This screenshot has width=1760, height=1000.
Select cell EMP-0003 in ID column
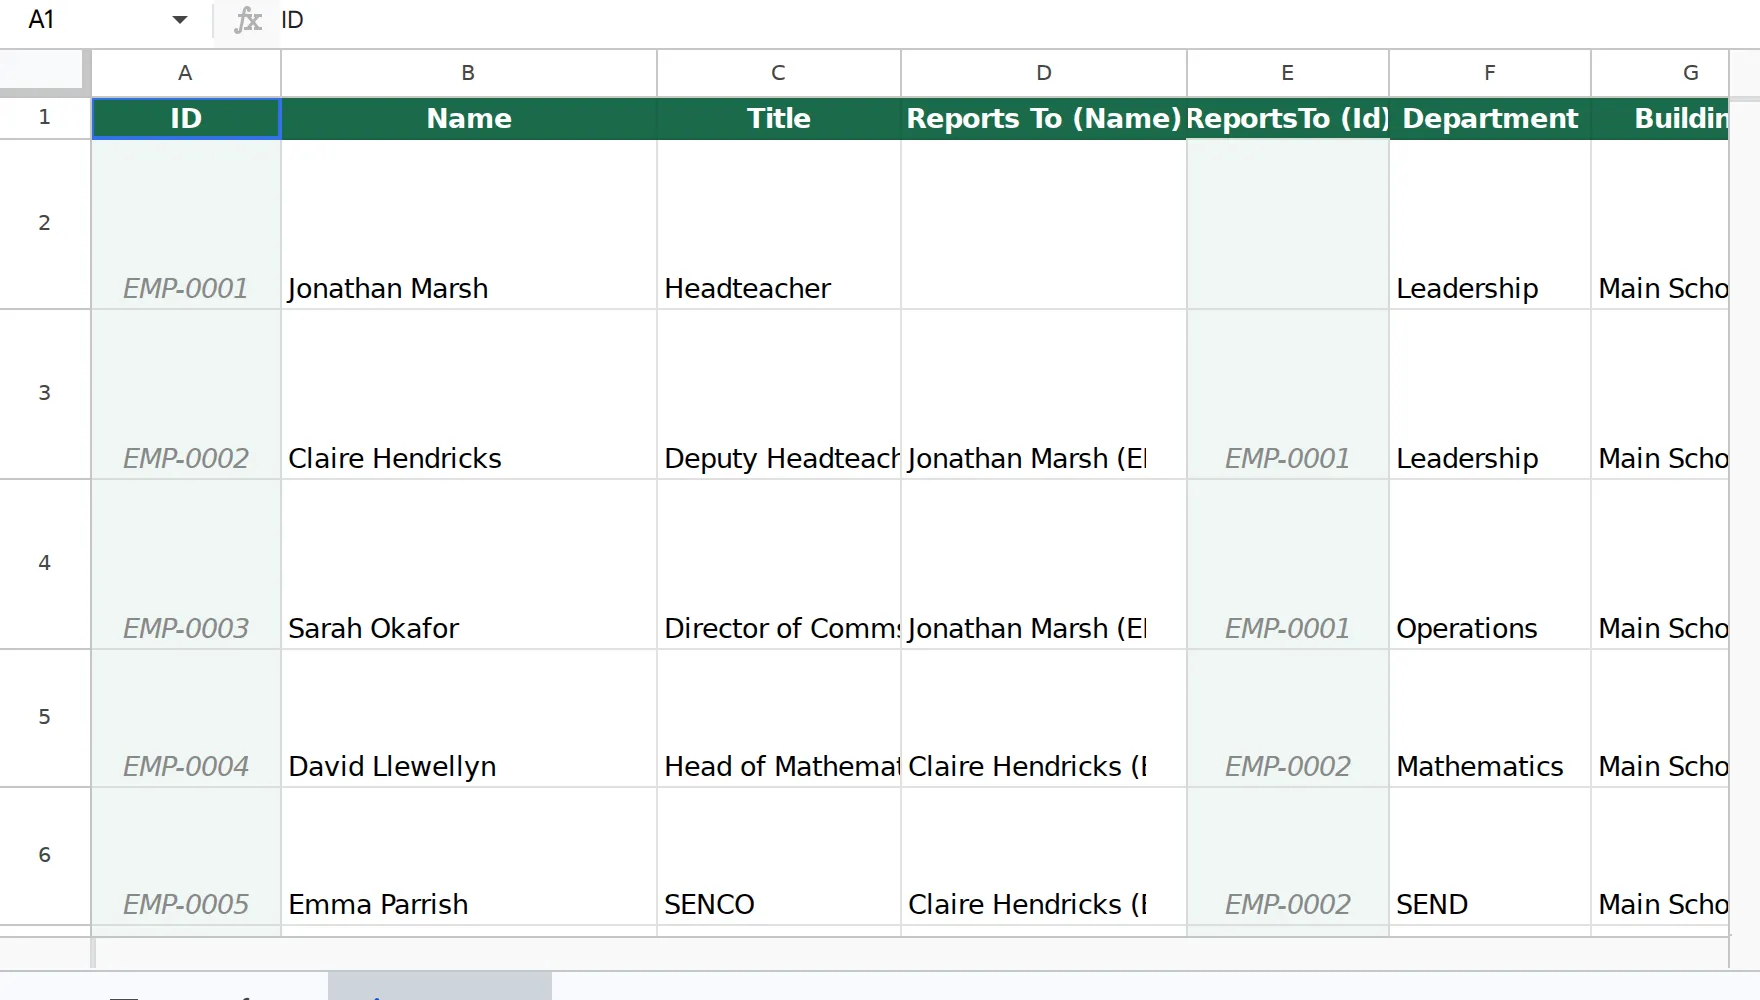[x=186, y=564]
